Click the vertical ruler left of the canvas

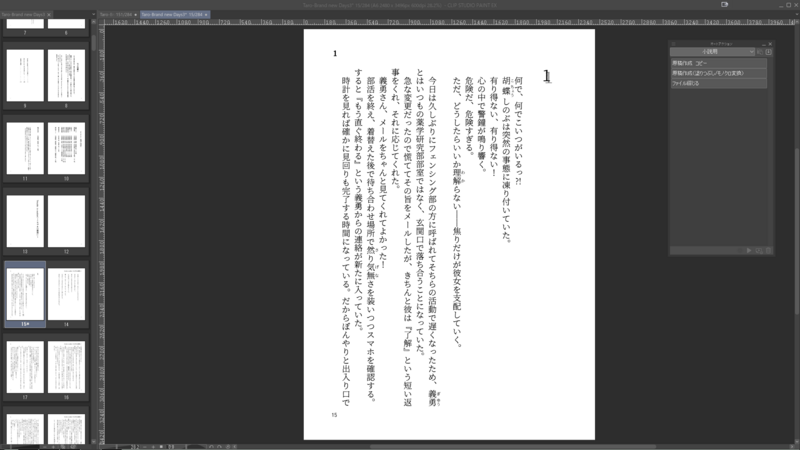[x=102, y=235]
